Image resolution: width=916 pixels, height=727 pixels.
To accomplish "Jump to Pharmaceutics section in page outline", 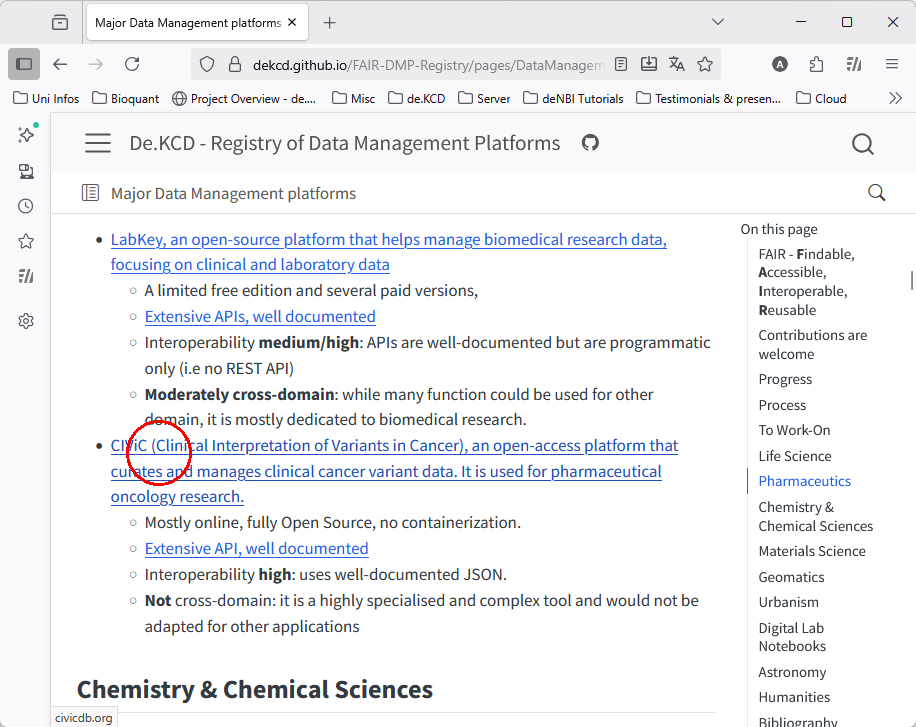I will pyautogui.click(x=804, y=481).
